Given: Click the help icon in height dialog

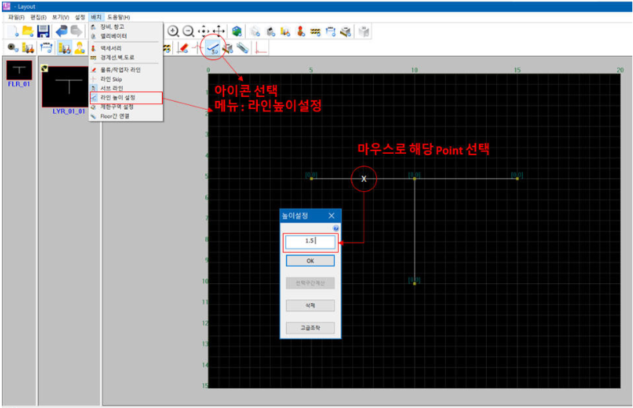Looking at the screenshot, I should pos(335,228).
